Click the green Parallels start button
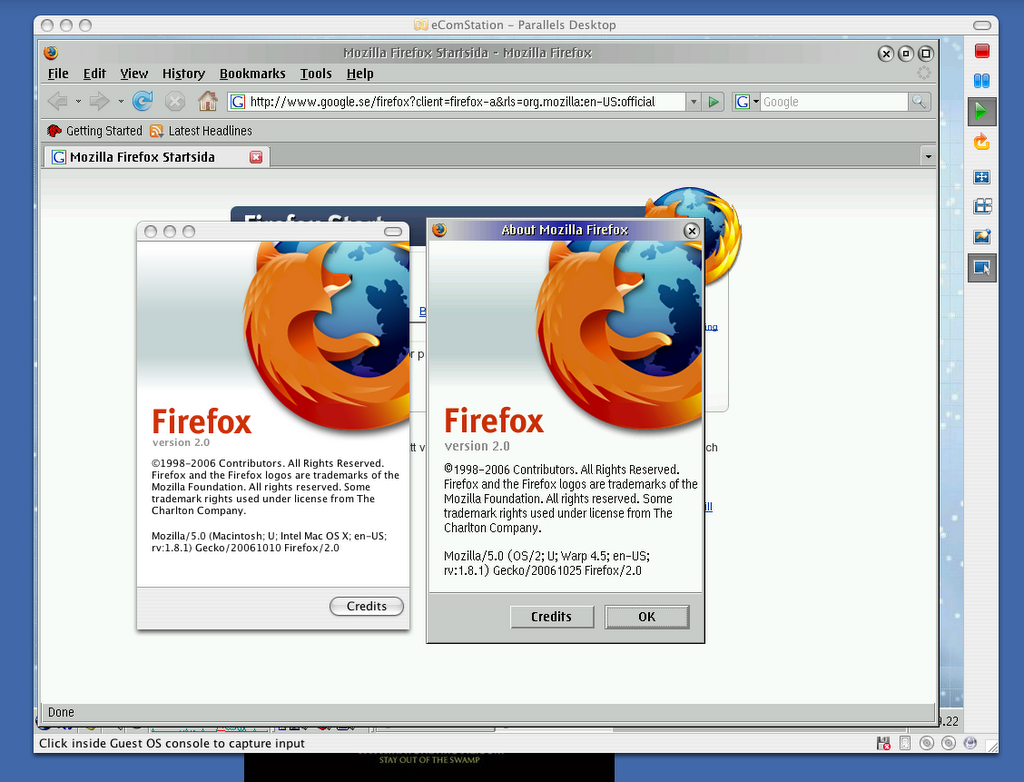This screenshot has height=782, width=1024. coord(982,112)
